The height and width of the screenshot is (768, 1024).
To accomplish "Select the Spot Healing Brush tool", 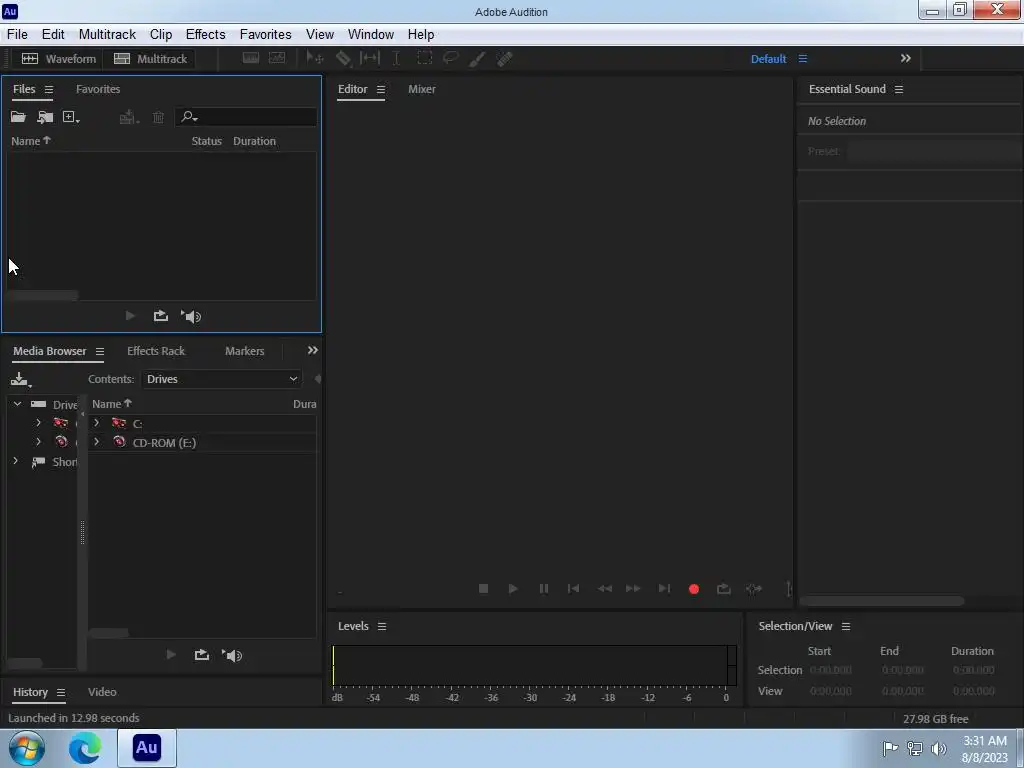I will (504, 59).
